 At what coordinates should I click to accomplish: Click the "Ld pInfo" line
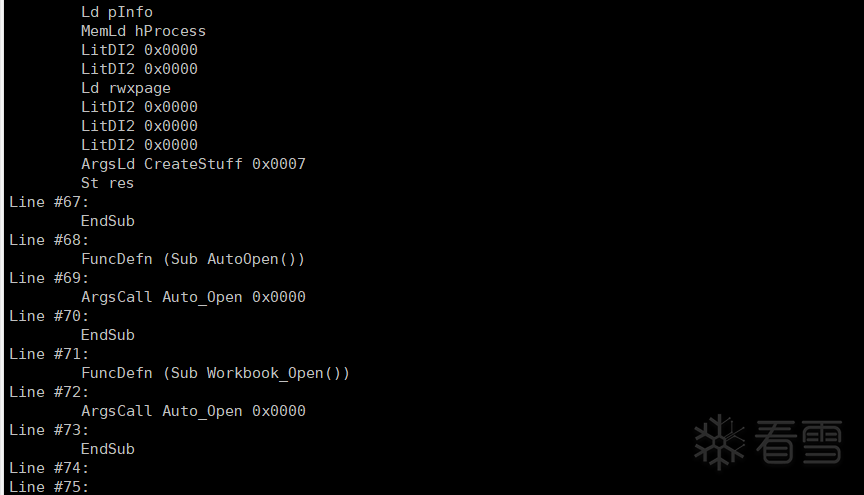116,12
